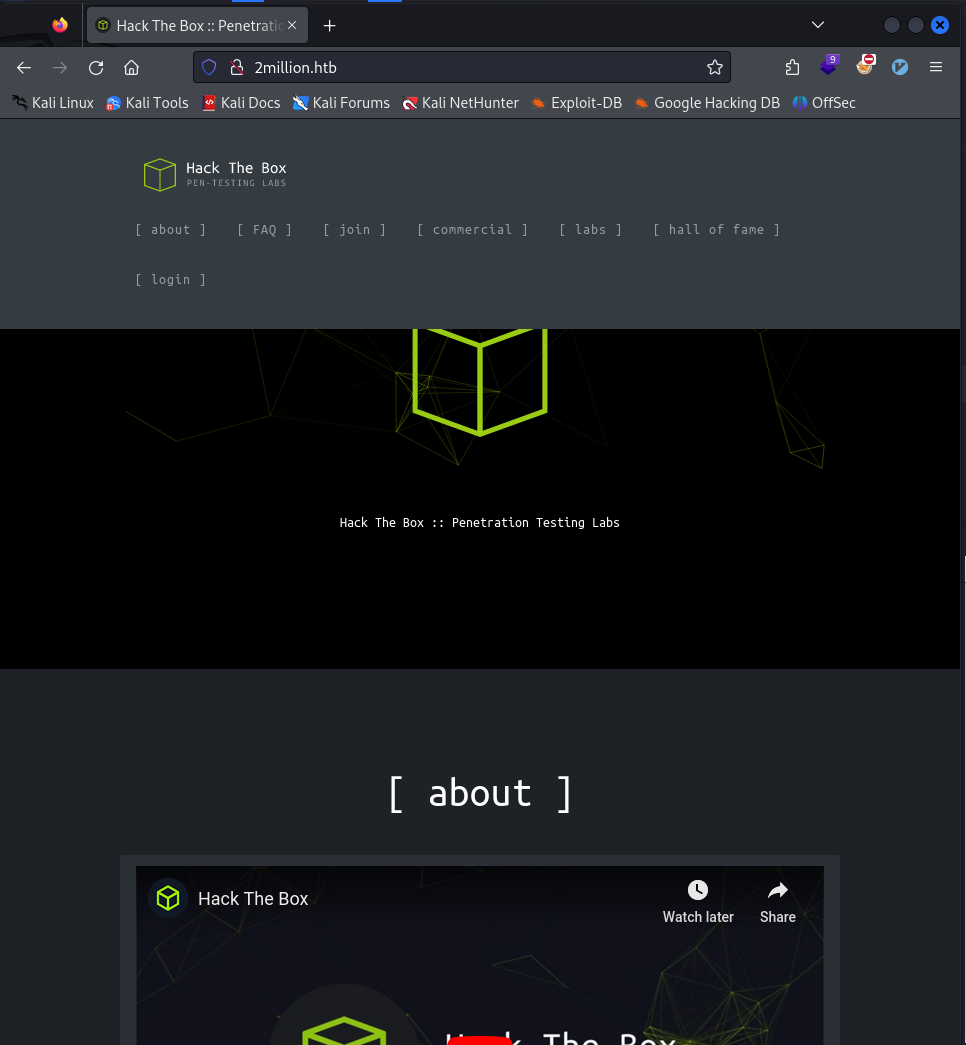Open the purple extension with badge 9
This screenshot has height=1045, width=966.
click(x=829, y=65)
